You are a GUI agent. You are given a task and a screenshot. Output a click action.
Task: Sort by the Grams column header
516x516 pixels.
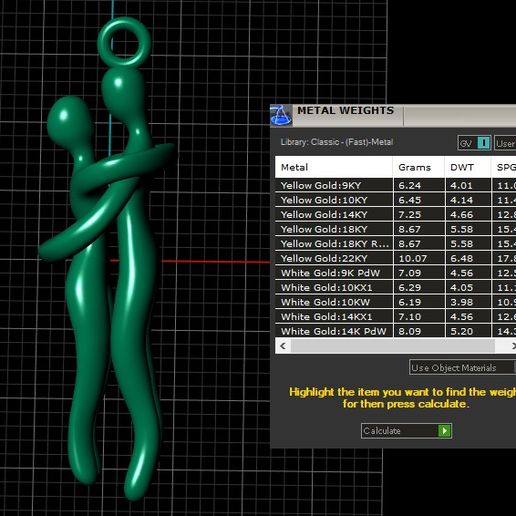click(419, 167)
